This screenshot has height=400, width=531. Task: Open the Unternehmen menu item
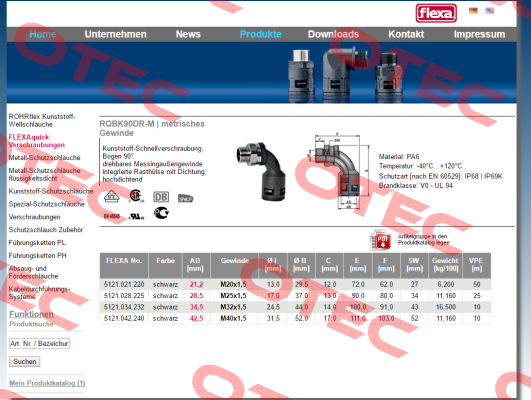[x=115, y=34]
